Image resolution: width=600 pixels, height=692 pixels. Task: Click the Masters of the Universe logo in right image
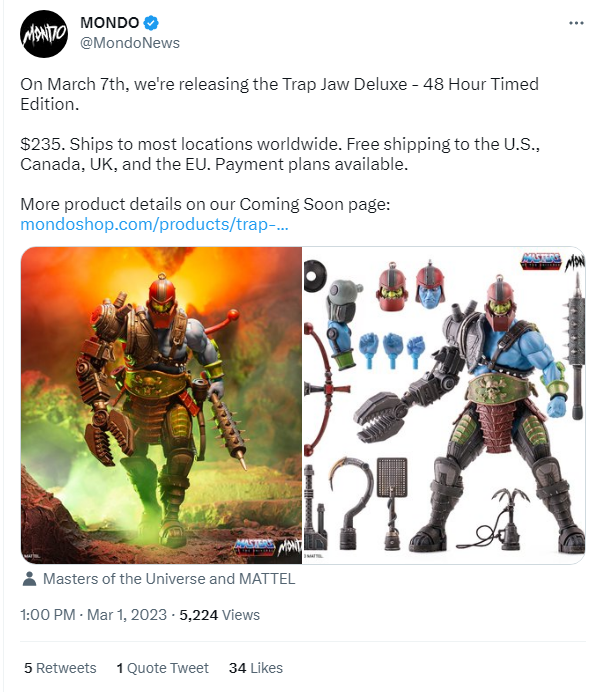pos(541,260)
